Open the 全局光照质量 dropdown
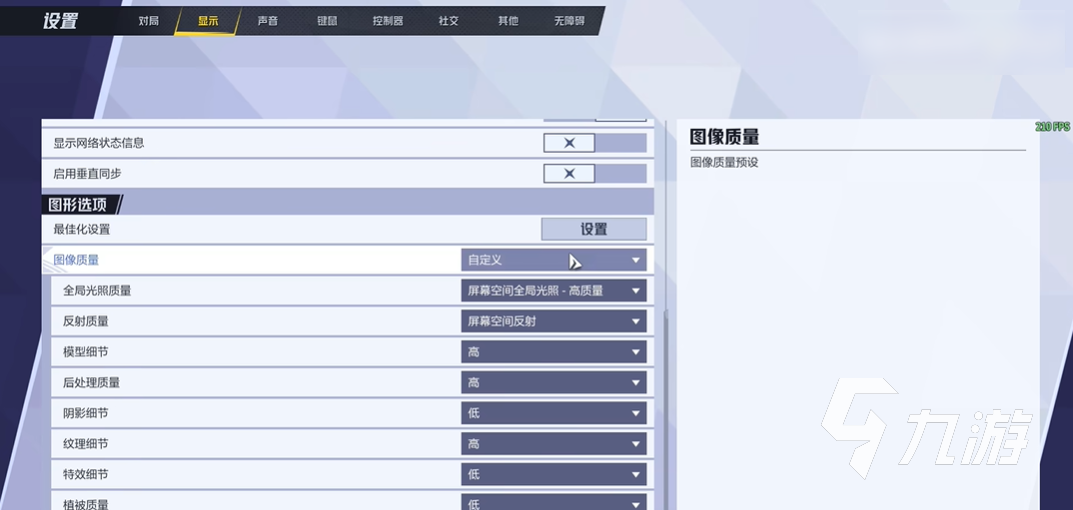Image resolution: width=1073 pixels, height=510 pixels. (554, 291)
